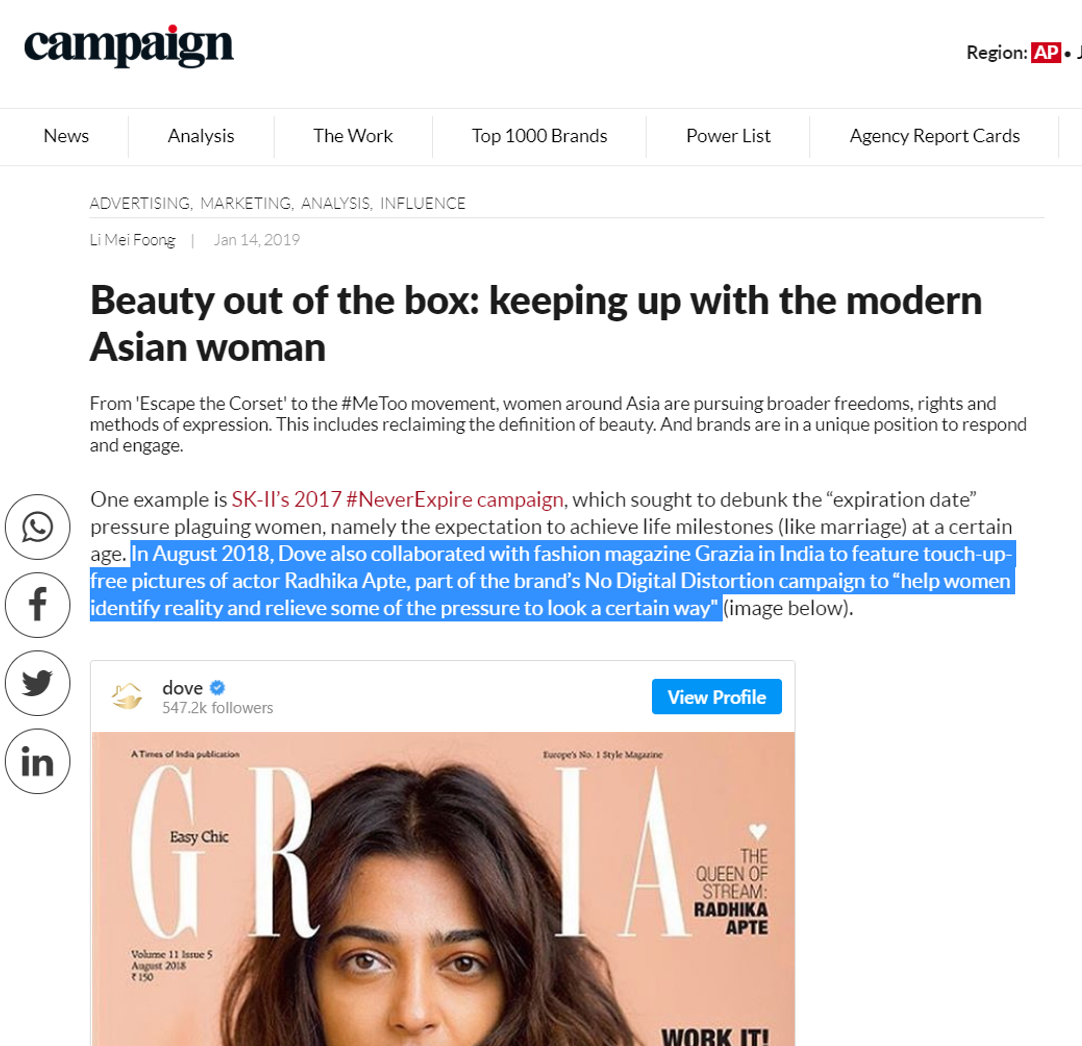The width and height of the screenshot is (1082, 1046).
Task: Go to The Work section
Action: [353, 136]
